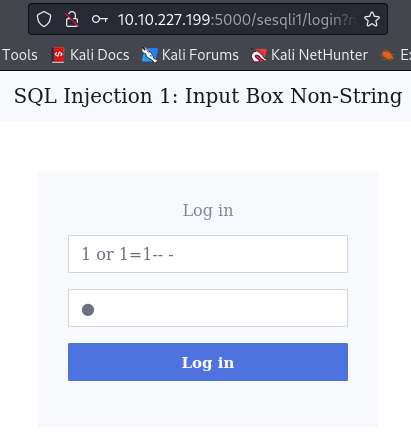
Task: Click the Kali Forums bookmark icon
Action: point(149,55)
